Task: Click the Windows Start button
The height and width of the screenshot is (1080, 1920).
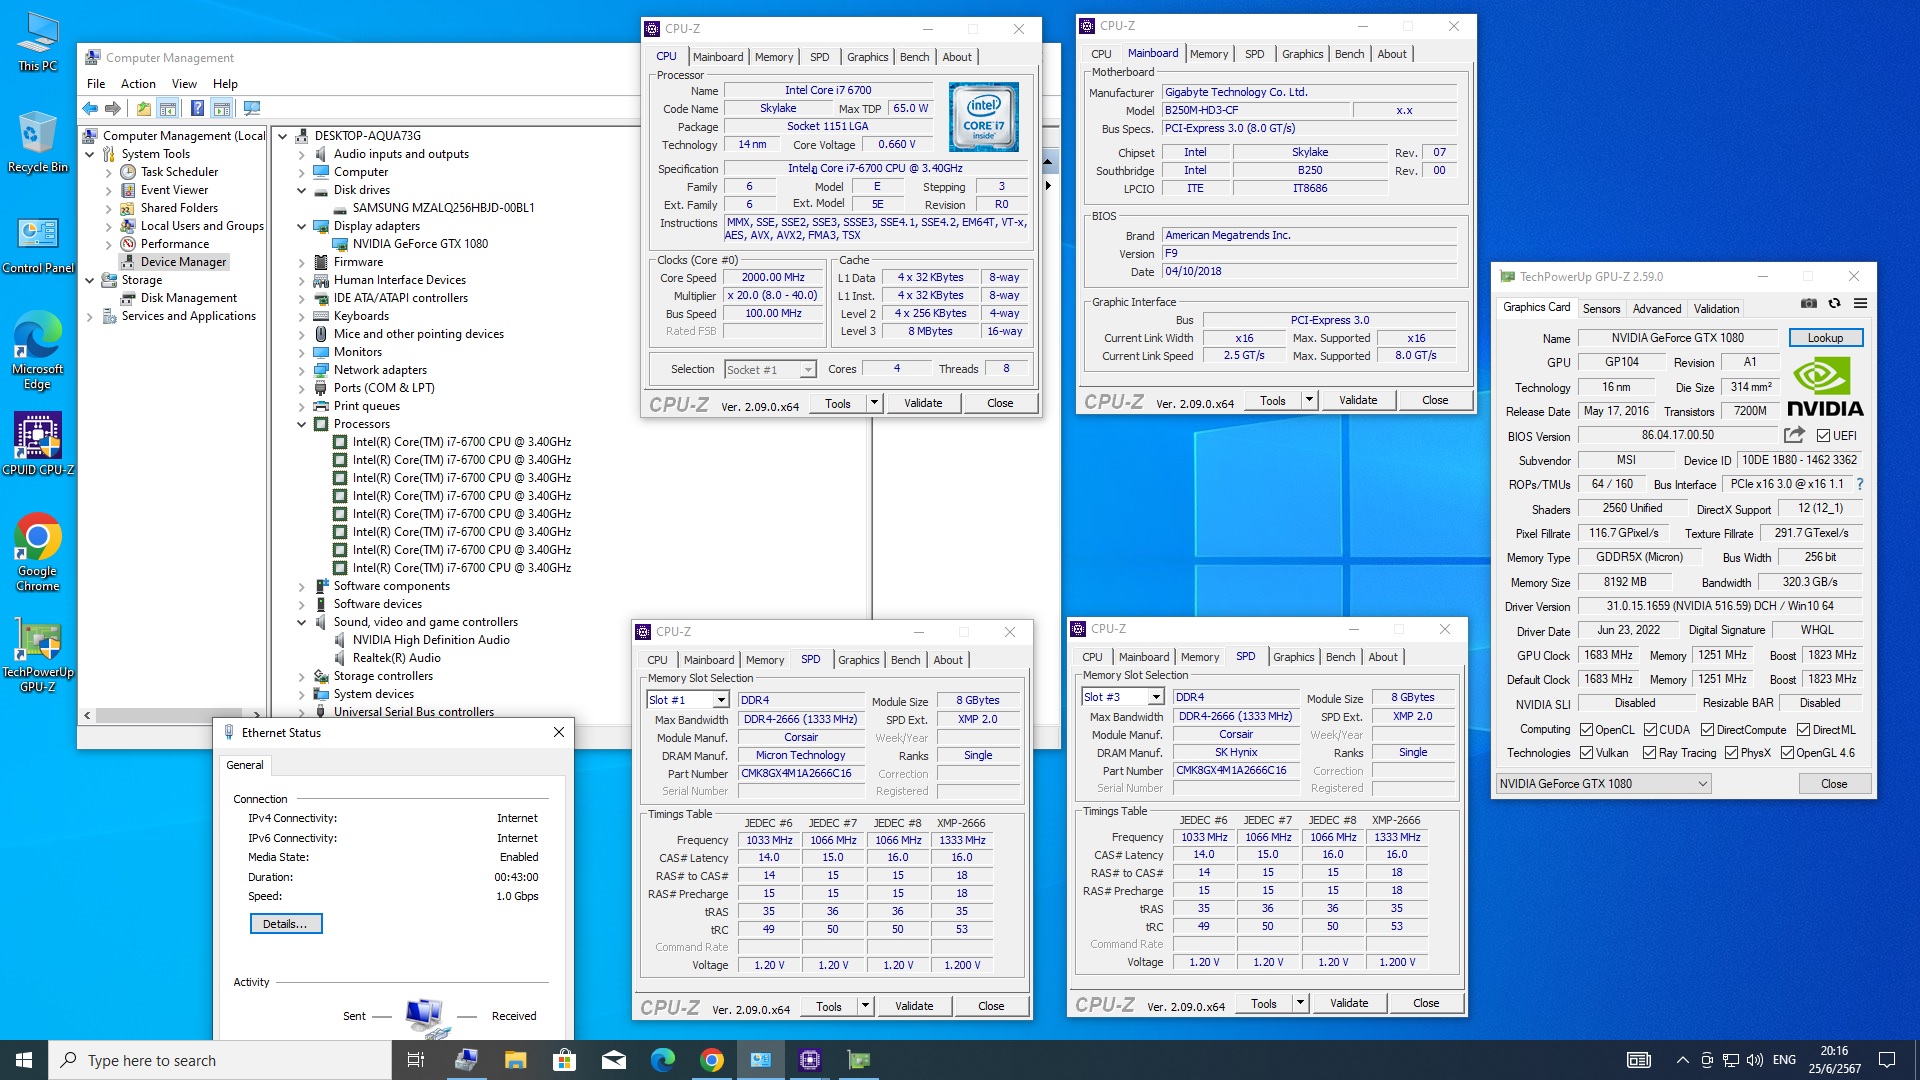Action: pyautogui.click(x=24, y=1060)
